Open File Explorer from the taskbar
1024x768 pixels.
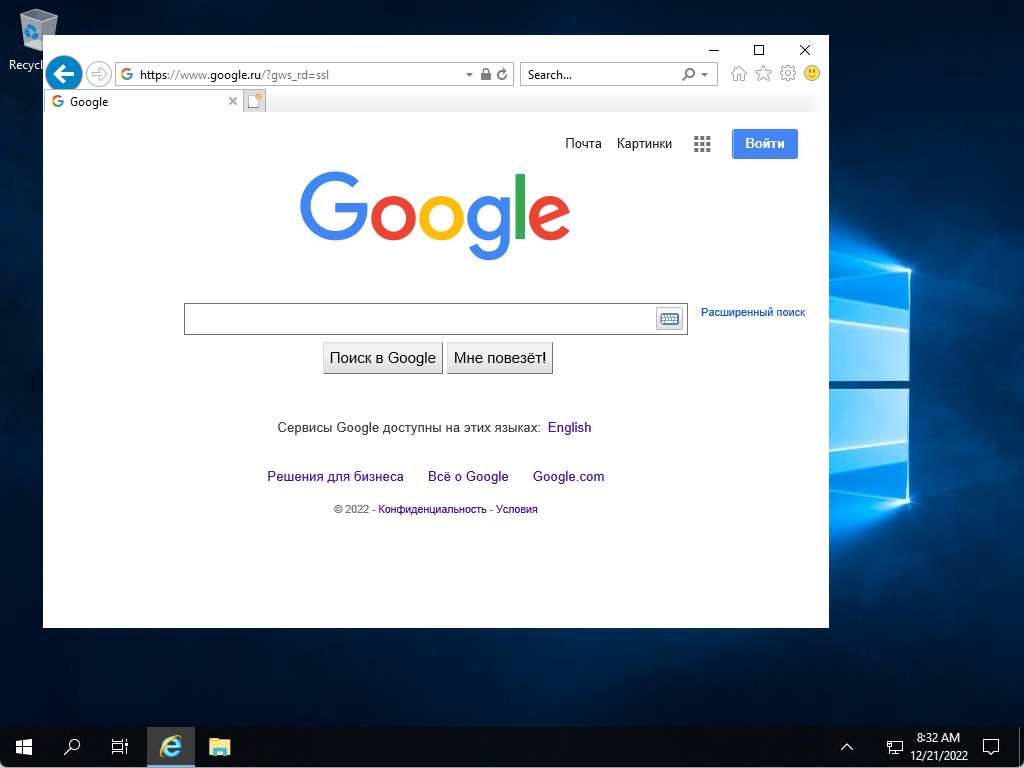coord(218,747)
